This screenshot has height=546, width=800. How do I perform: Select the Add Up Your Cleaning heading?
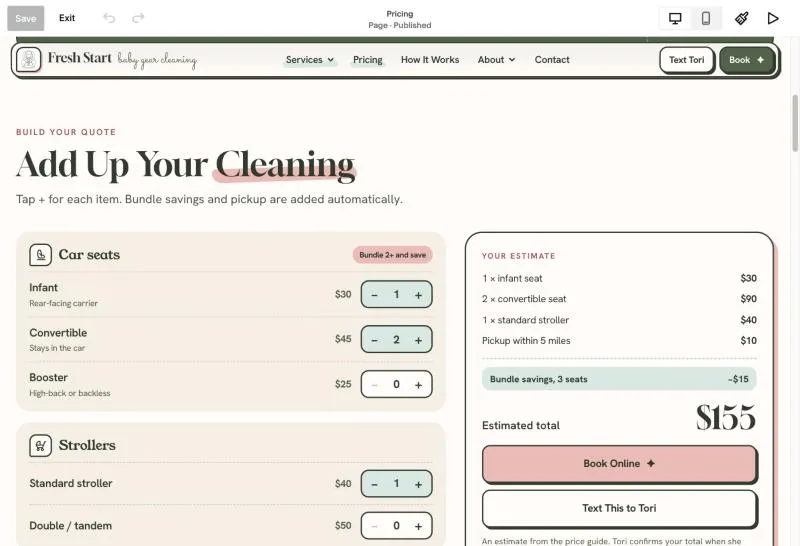[x=185, y=164]
